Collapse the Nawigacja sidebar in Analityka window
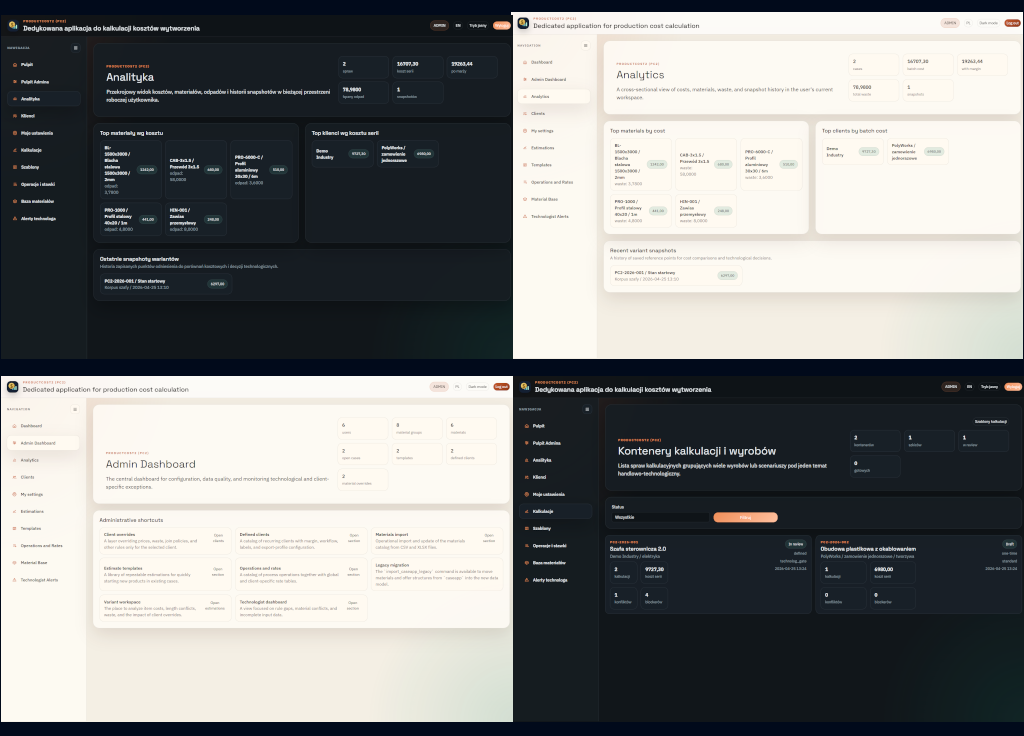 (x=76, y=48)
